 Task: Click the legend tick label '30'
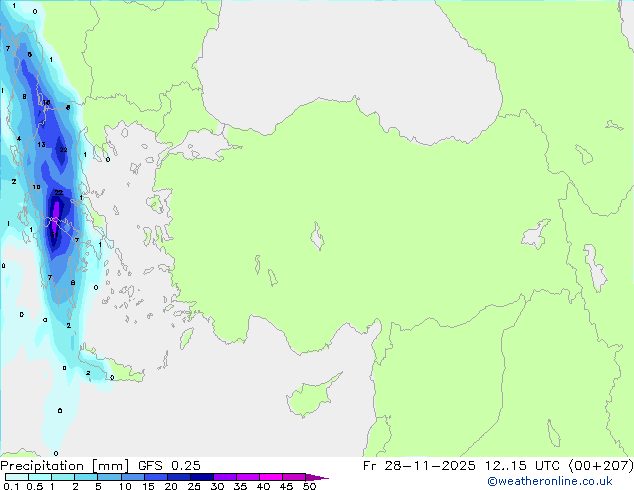point(217,486)
